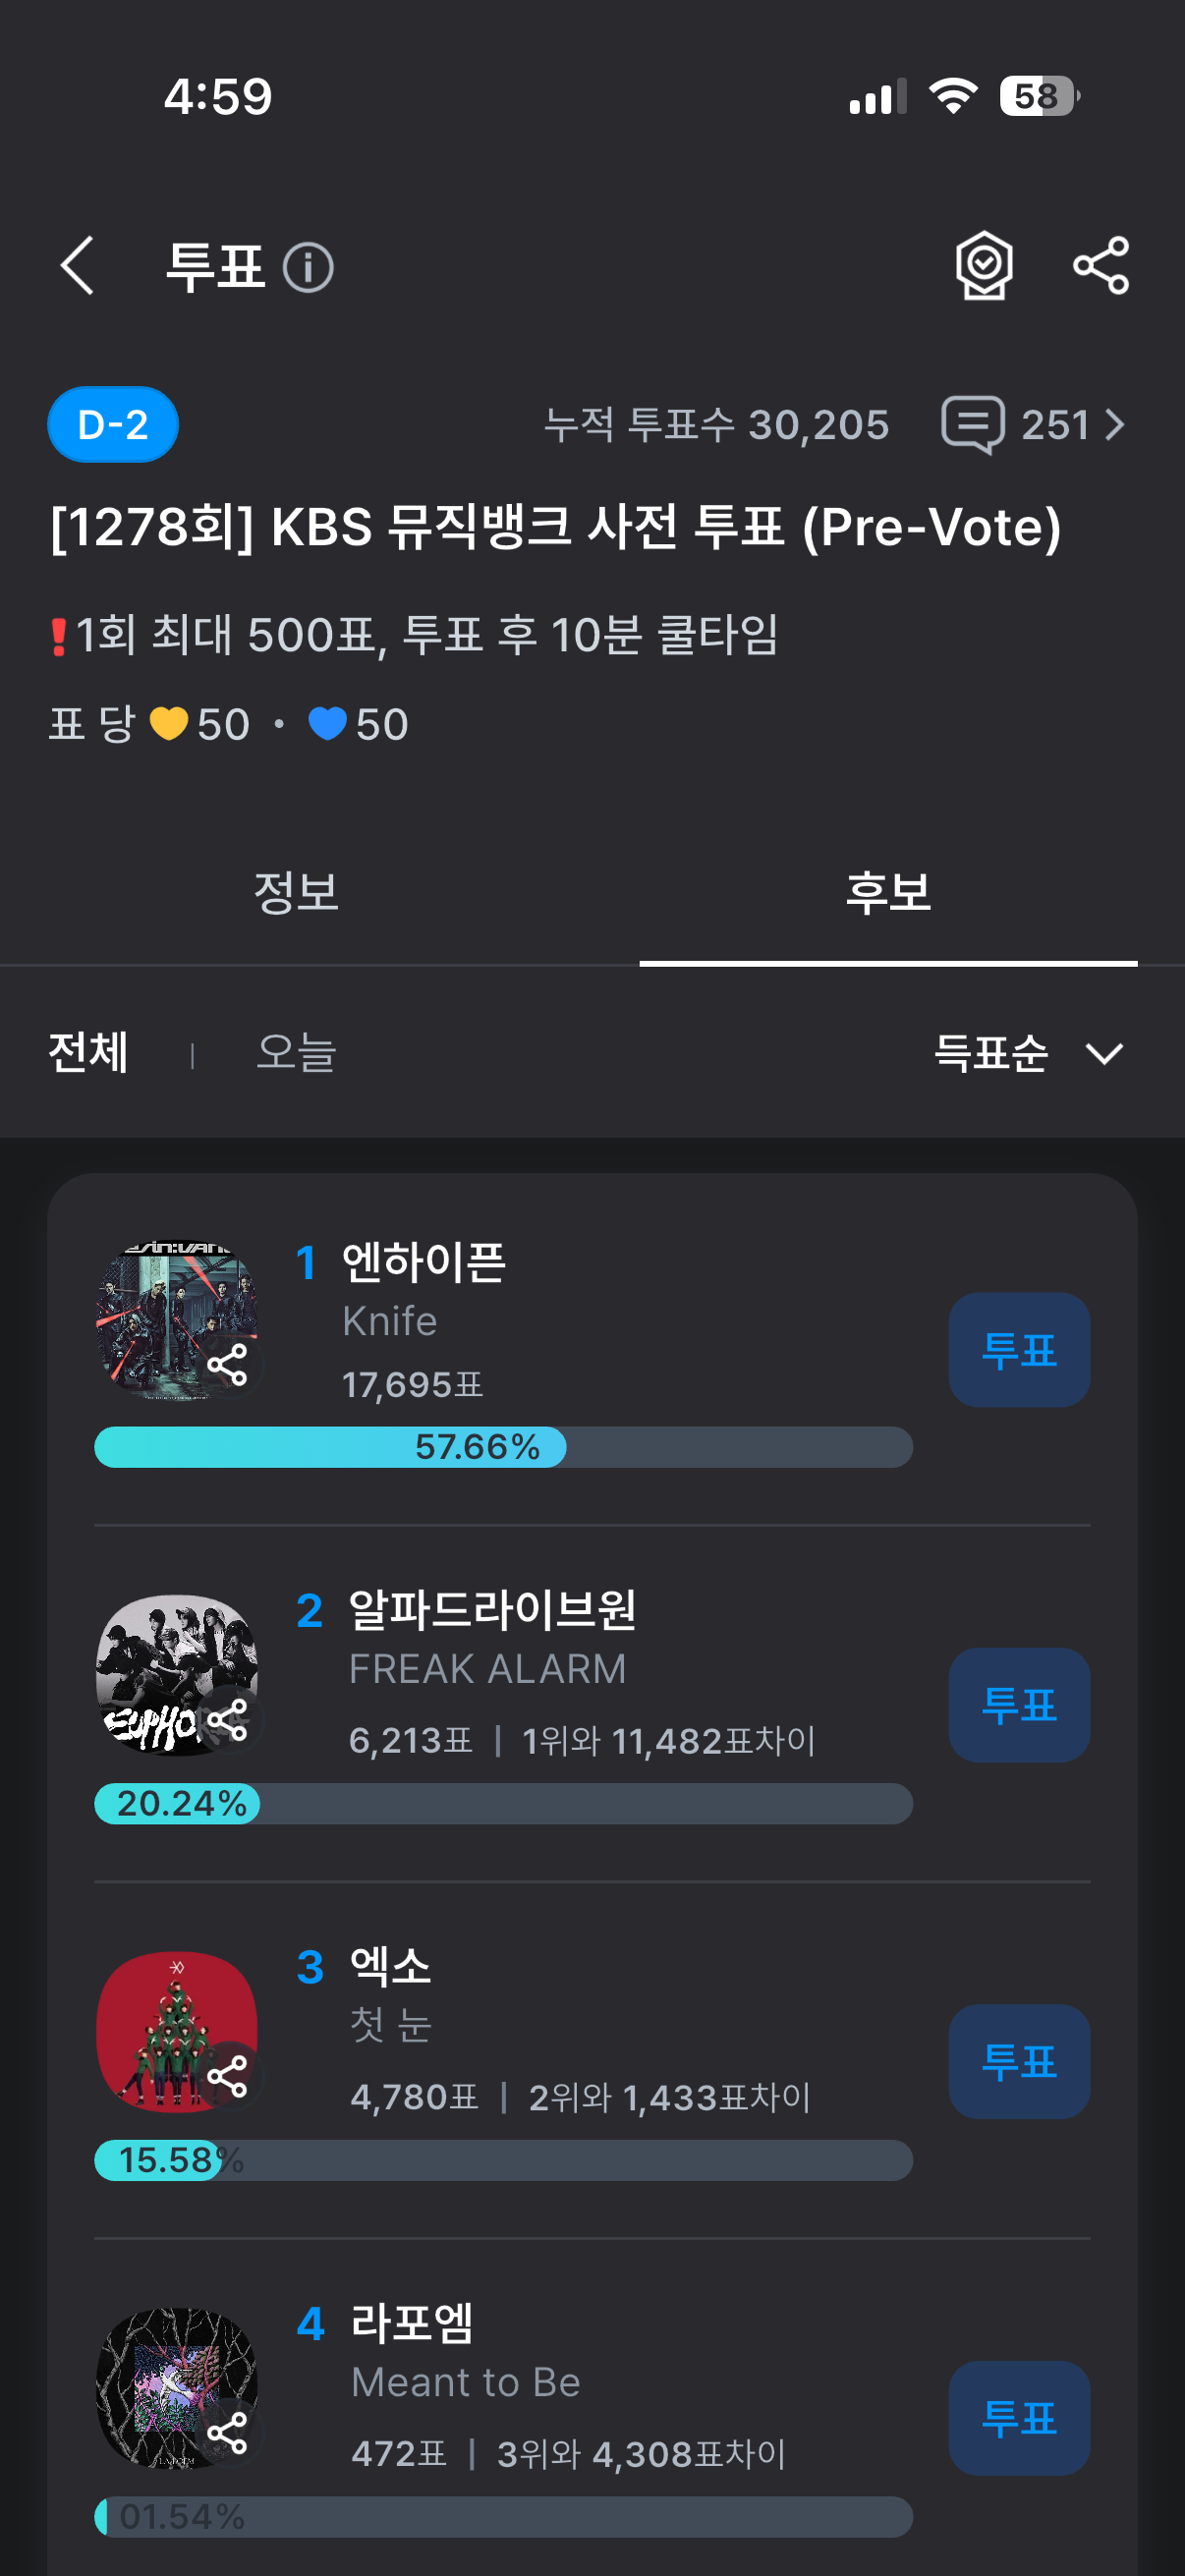Tap share icon on 엑소 album thumbnail

[x=228, y=2076]
